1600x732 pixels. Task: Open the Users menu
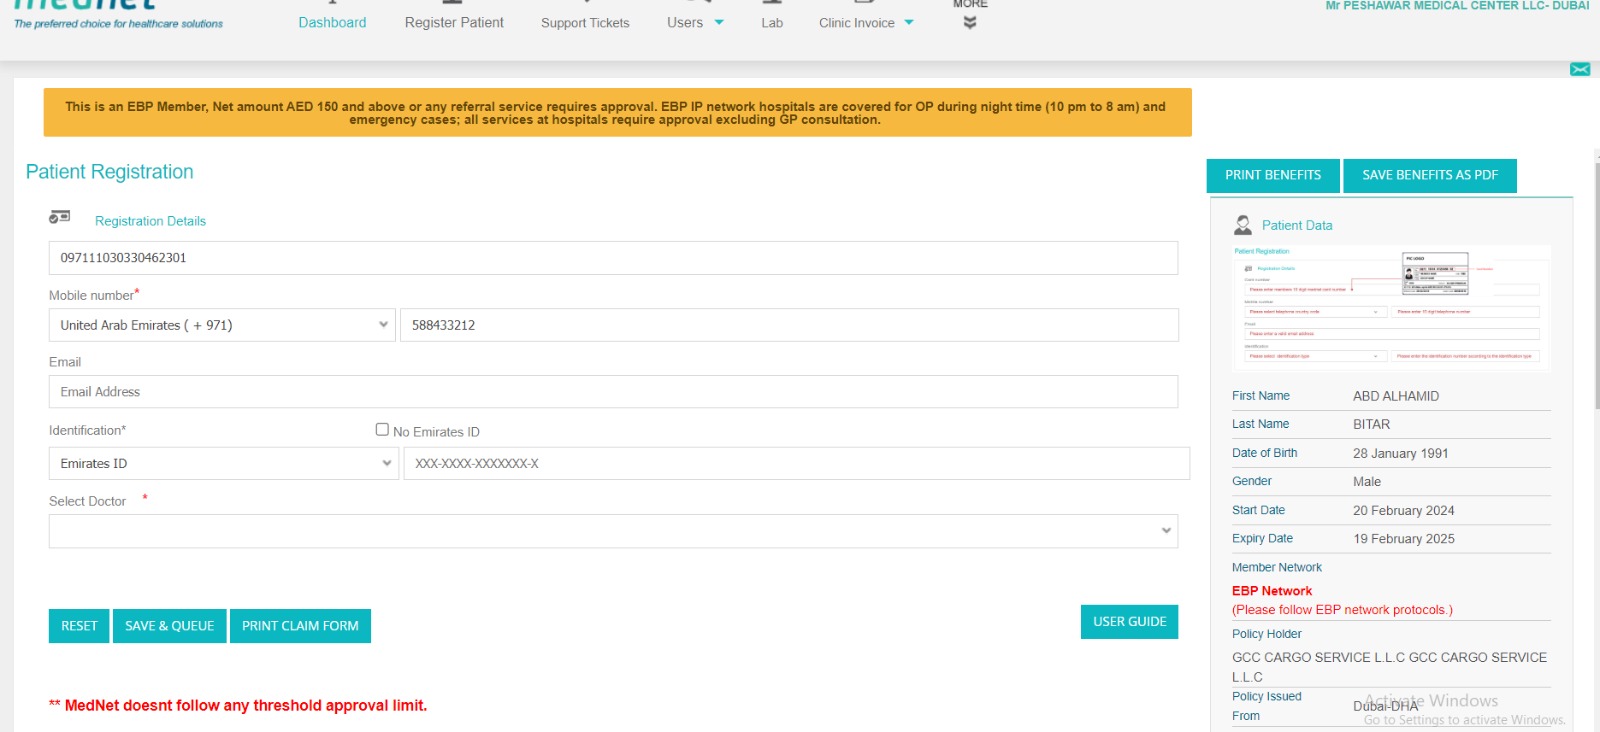click(x=694, y=23)
